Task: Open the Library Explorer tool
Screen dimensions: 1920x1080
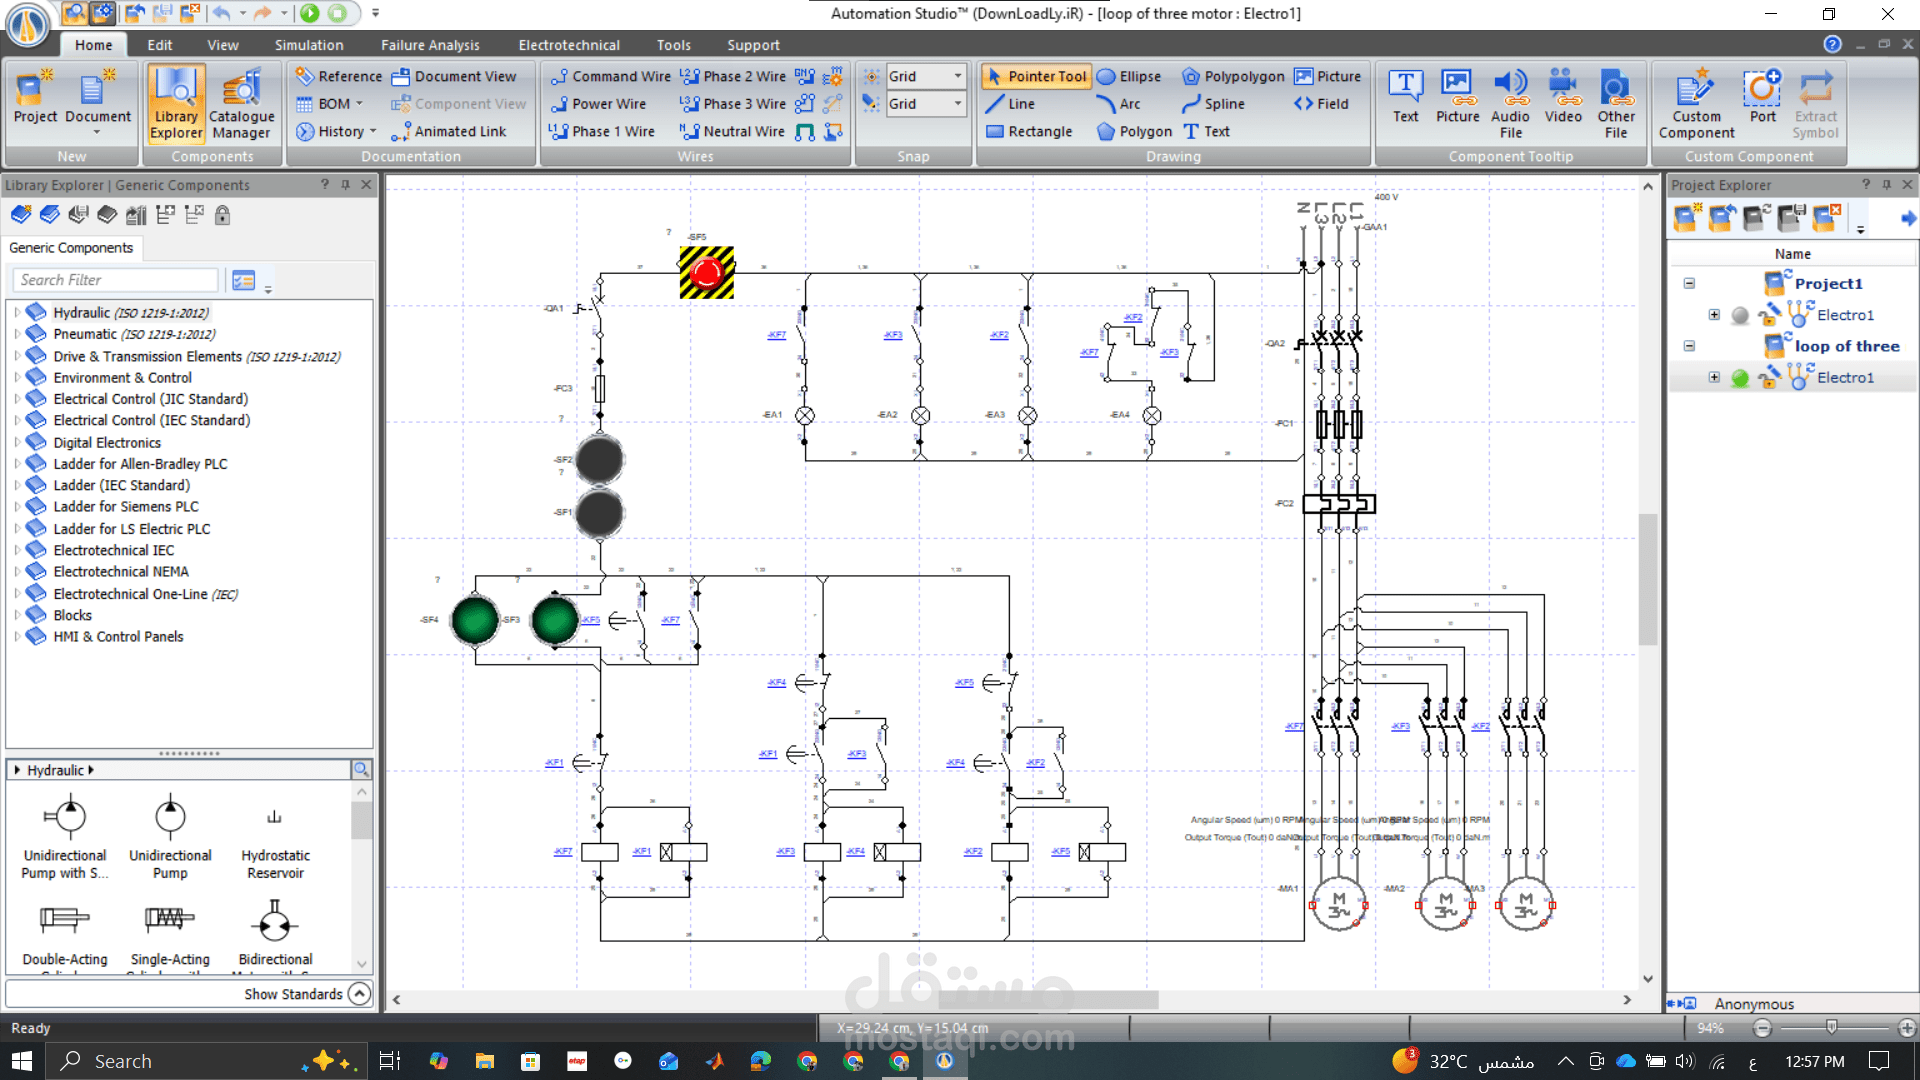Action: 176,104
